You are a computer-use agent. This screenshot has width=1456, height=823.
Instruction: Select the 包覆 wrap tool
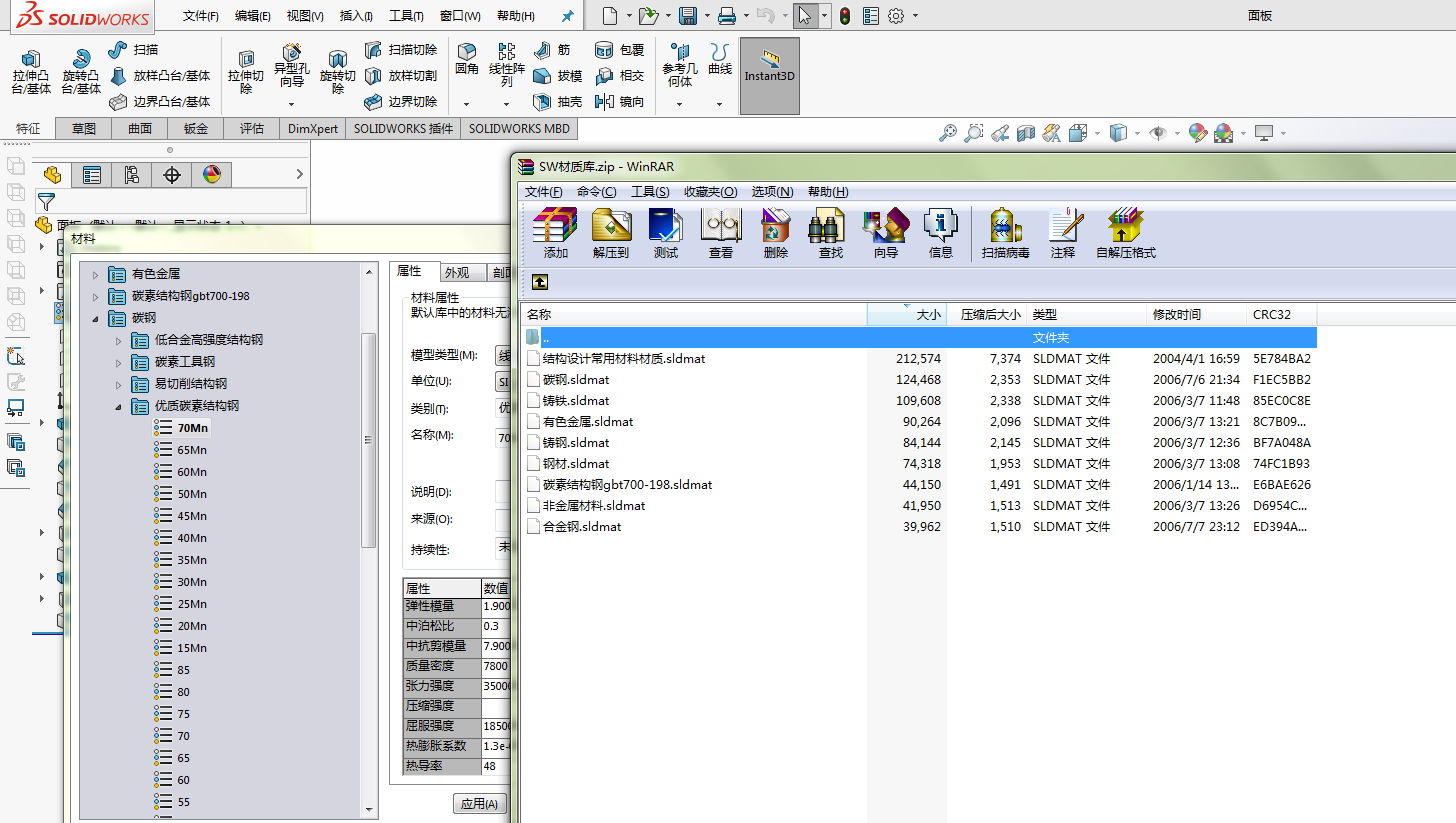coord(620,49)
